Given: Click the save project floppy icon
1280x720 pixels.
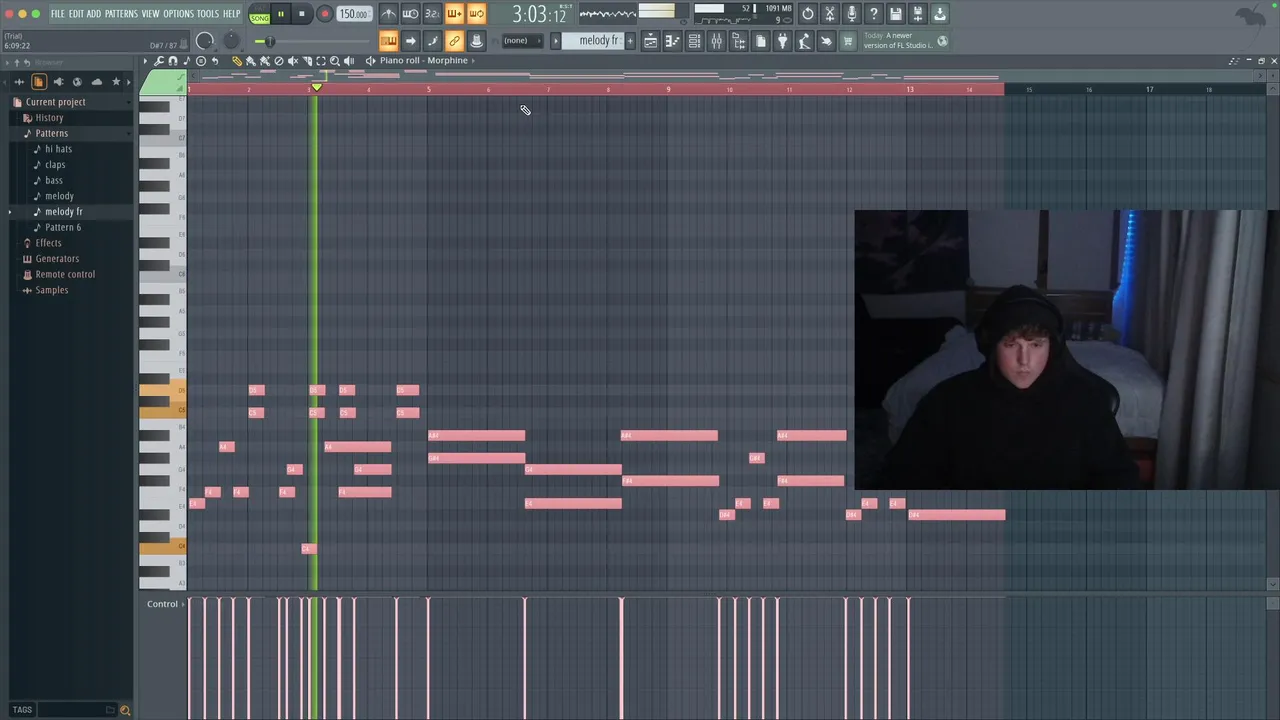Looking at the screenshot, I should (x=896, y=14).
